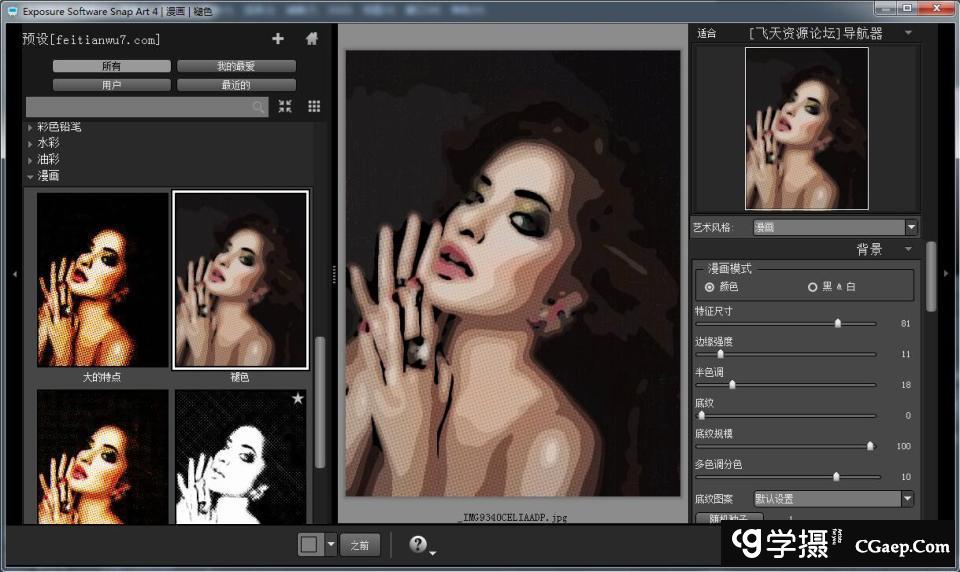
Task: Open the 艺术风格 dropdown
Action: 910,228
